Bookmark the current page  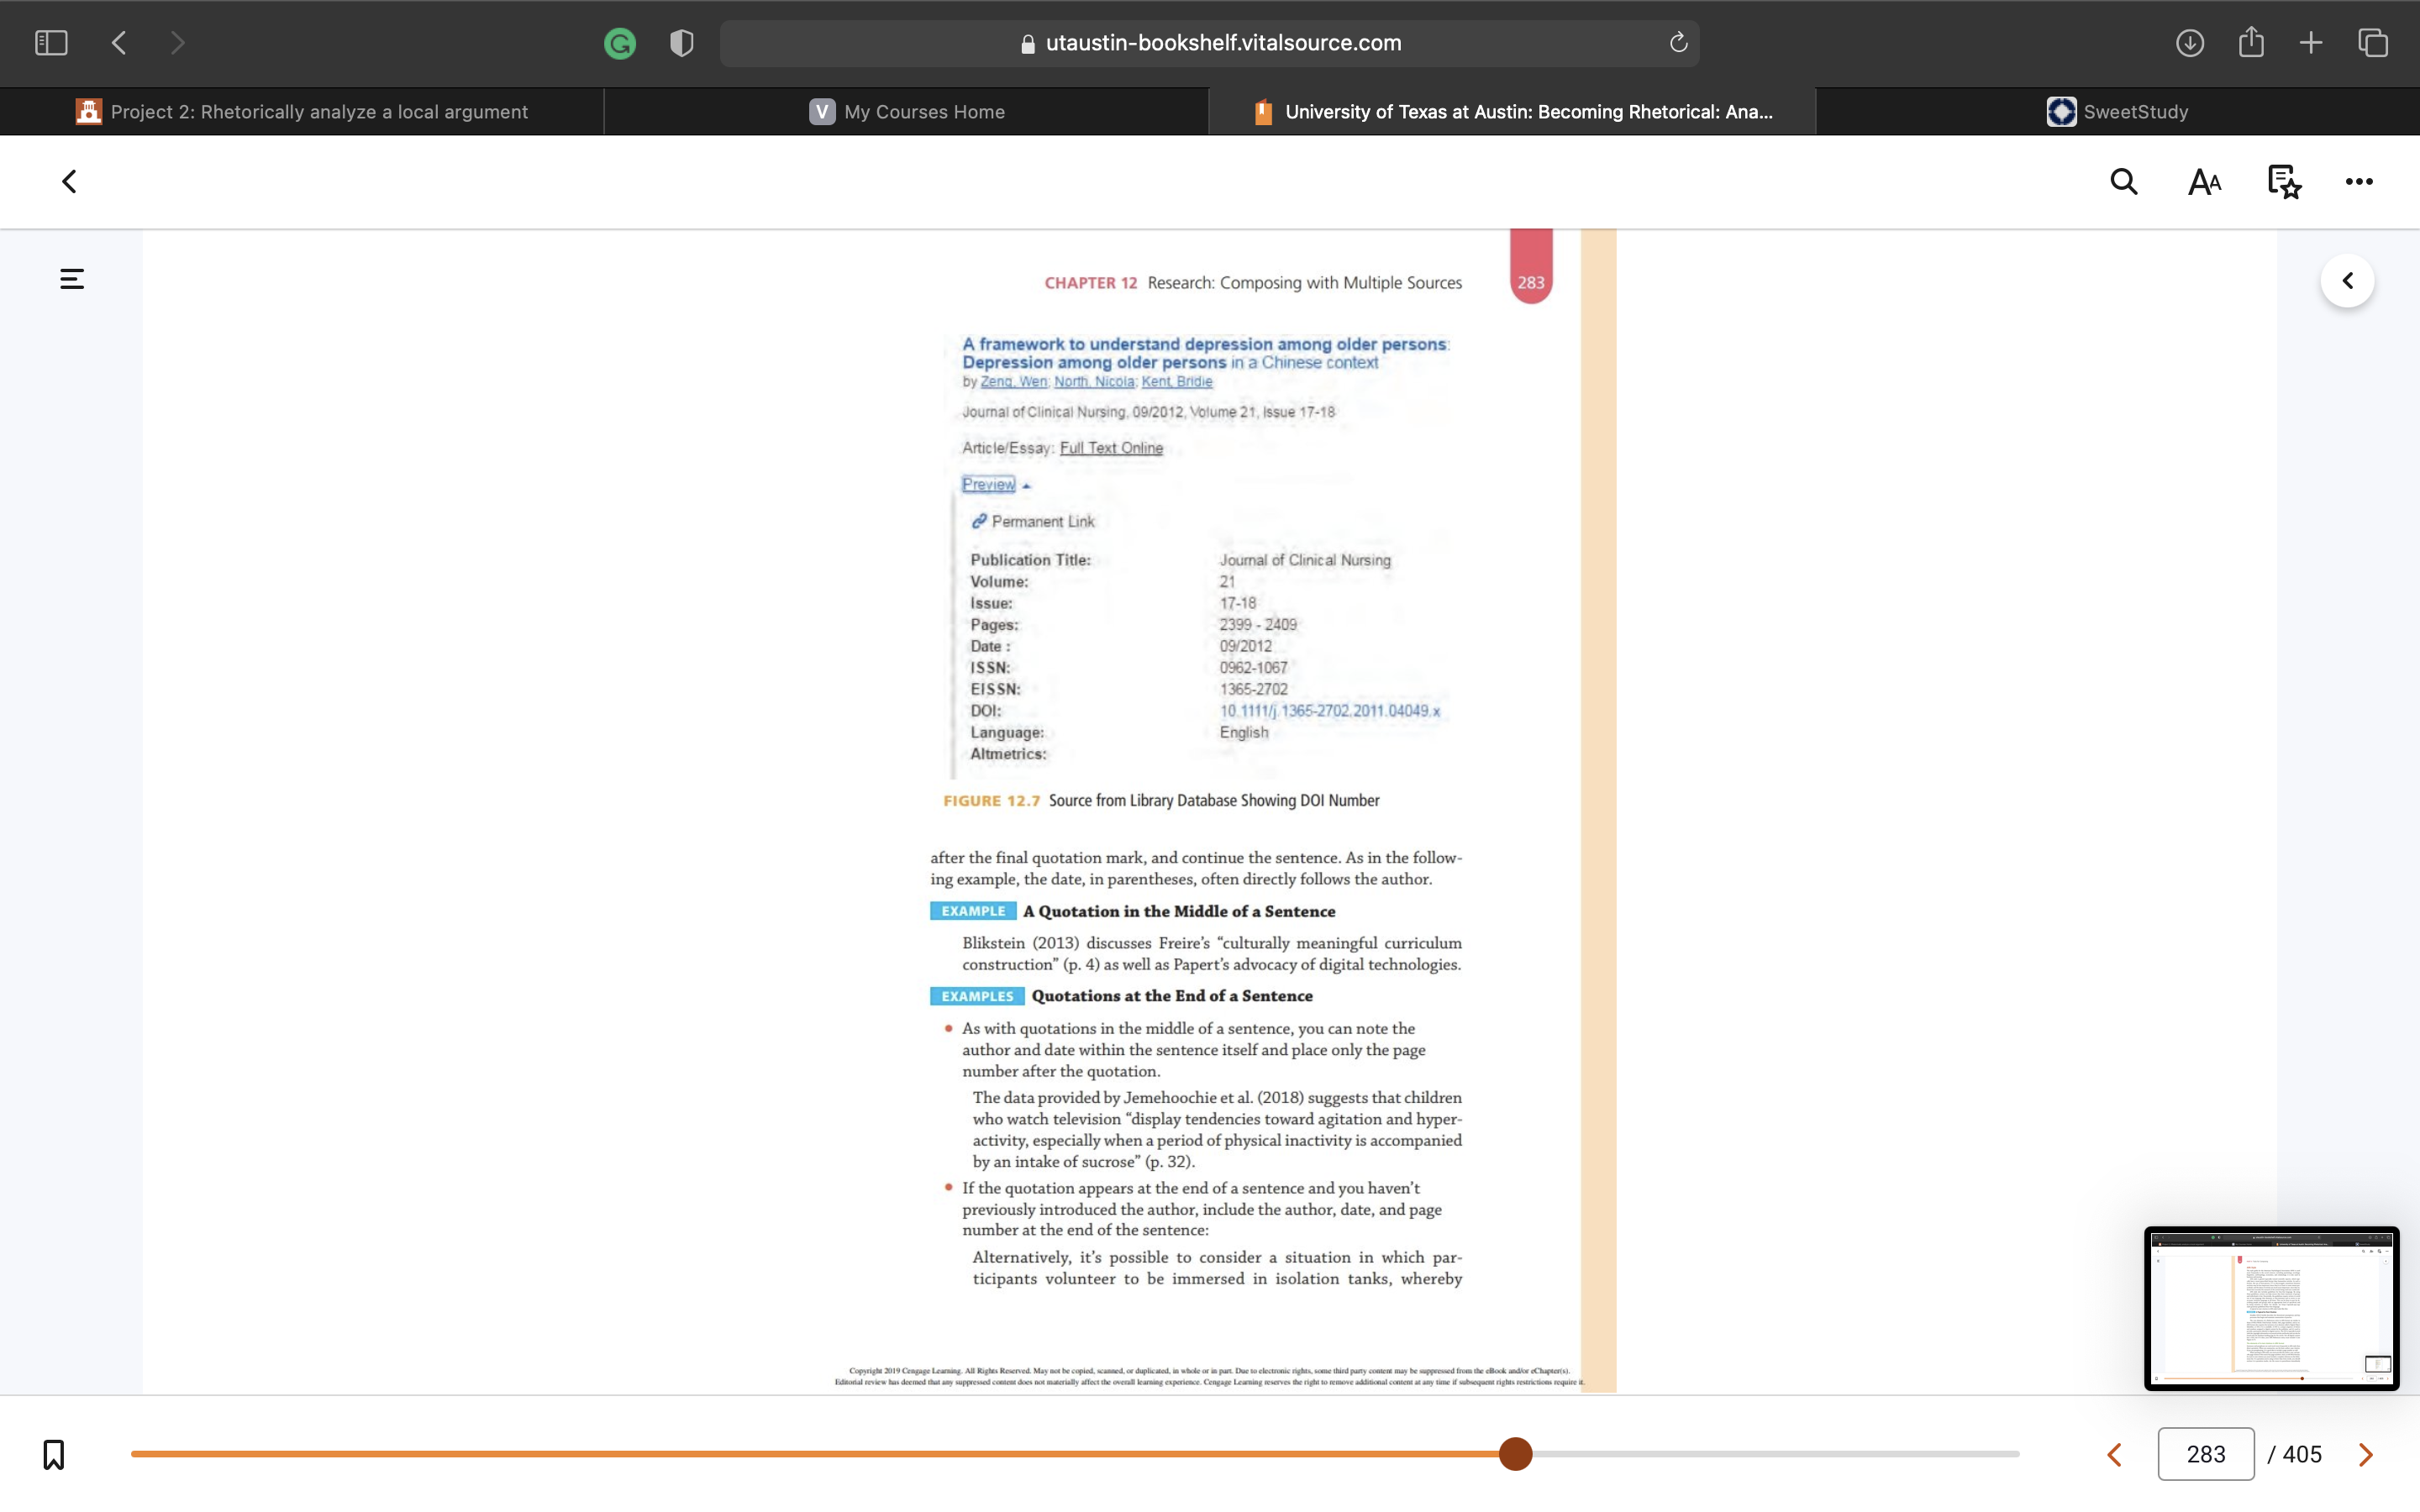(54, 1454)
